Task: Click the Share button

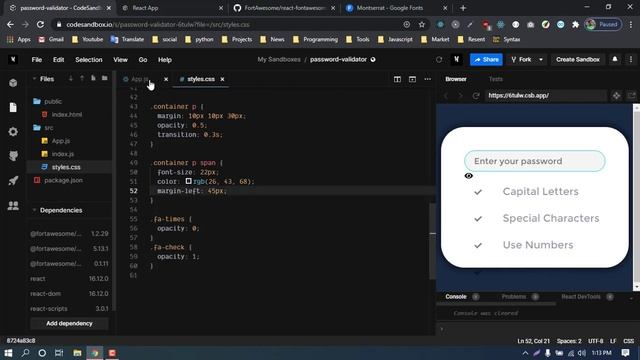Action: [x=486, y=60]
